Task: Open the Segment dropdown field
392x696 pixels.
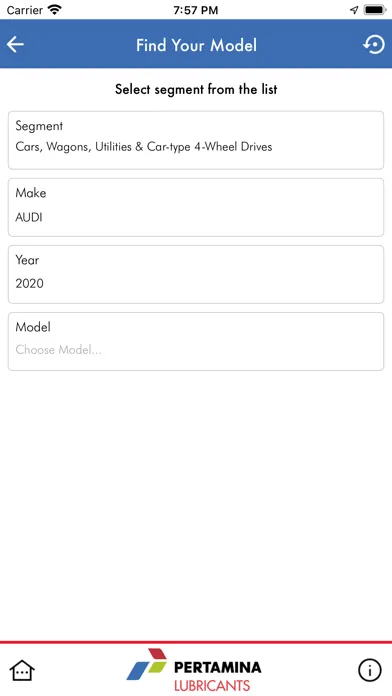Action: (196, 140)
